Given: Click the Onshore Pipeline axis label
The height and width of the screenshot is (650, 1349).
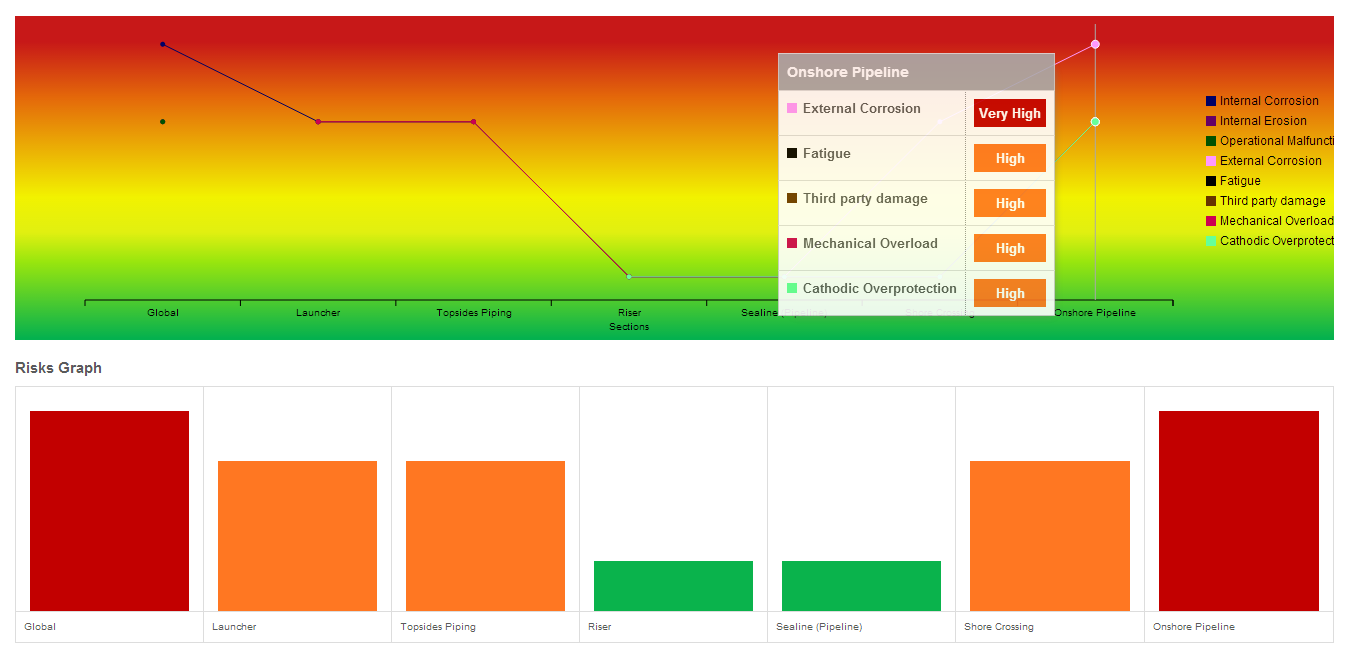Looking at the screenshot, I should pos(1095,313).
